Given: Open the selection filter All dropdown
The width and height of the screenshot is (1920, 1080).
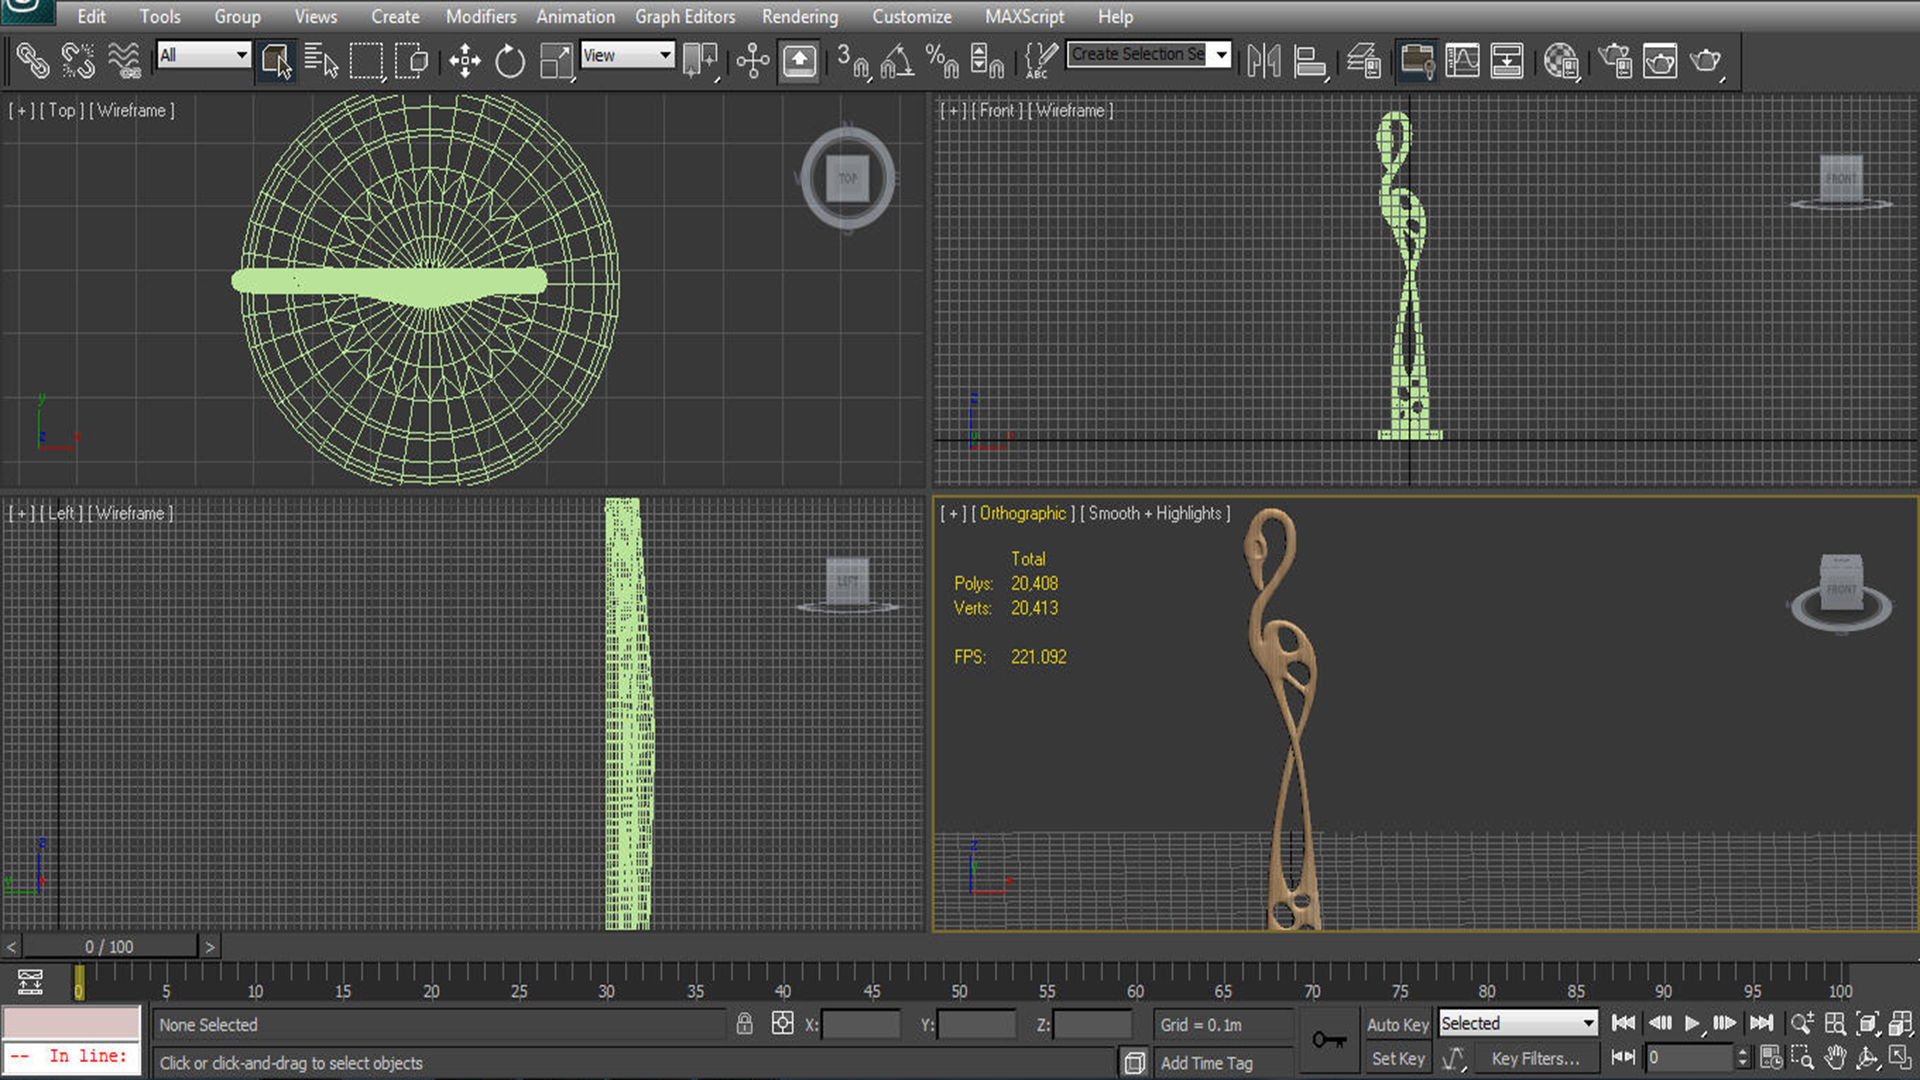Looking at the screenshot, I should 203,55.
